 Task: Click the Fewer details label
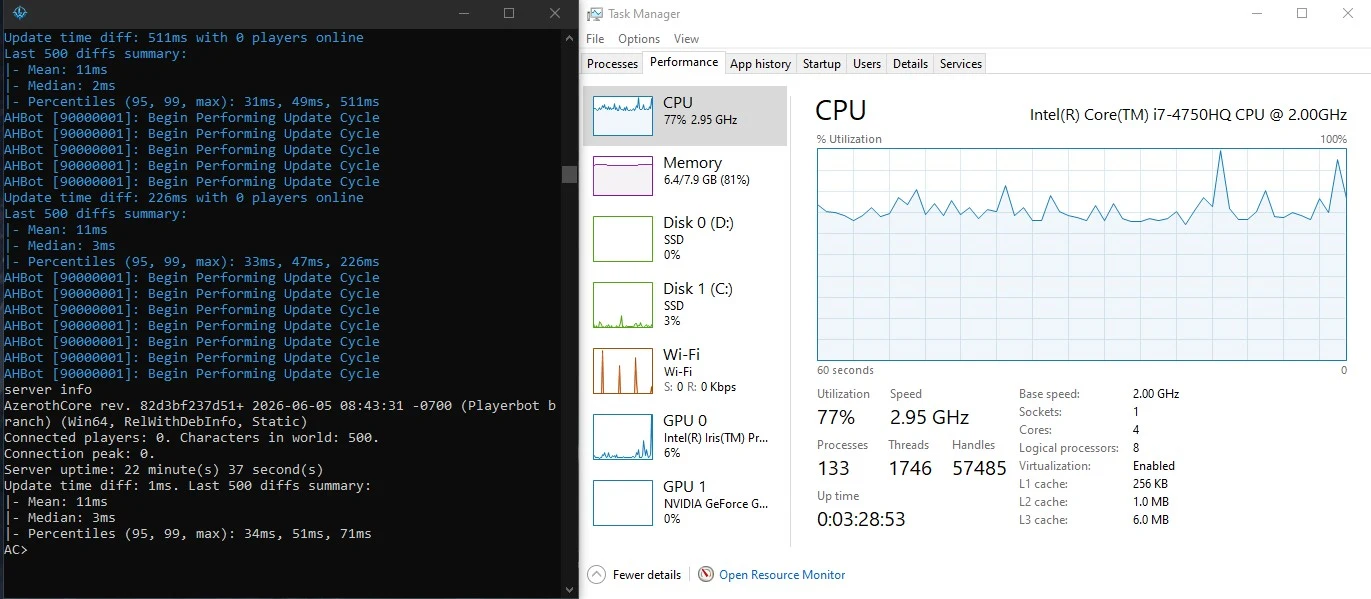pos(647,575)
